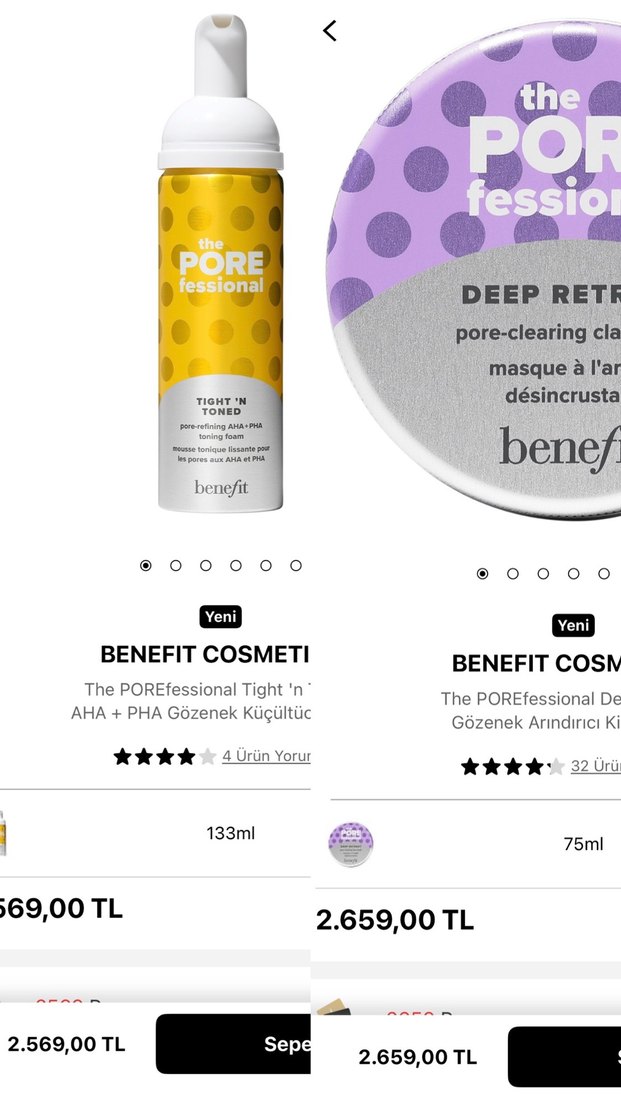The height and width of the screenshot is (1104, 621).
Task: Select the 75ml size option
Action: (x=475, y=843)
